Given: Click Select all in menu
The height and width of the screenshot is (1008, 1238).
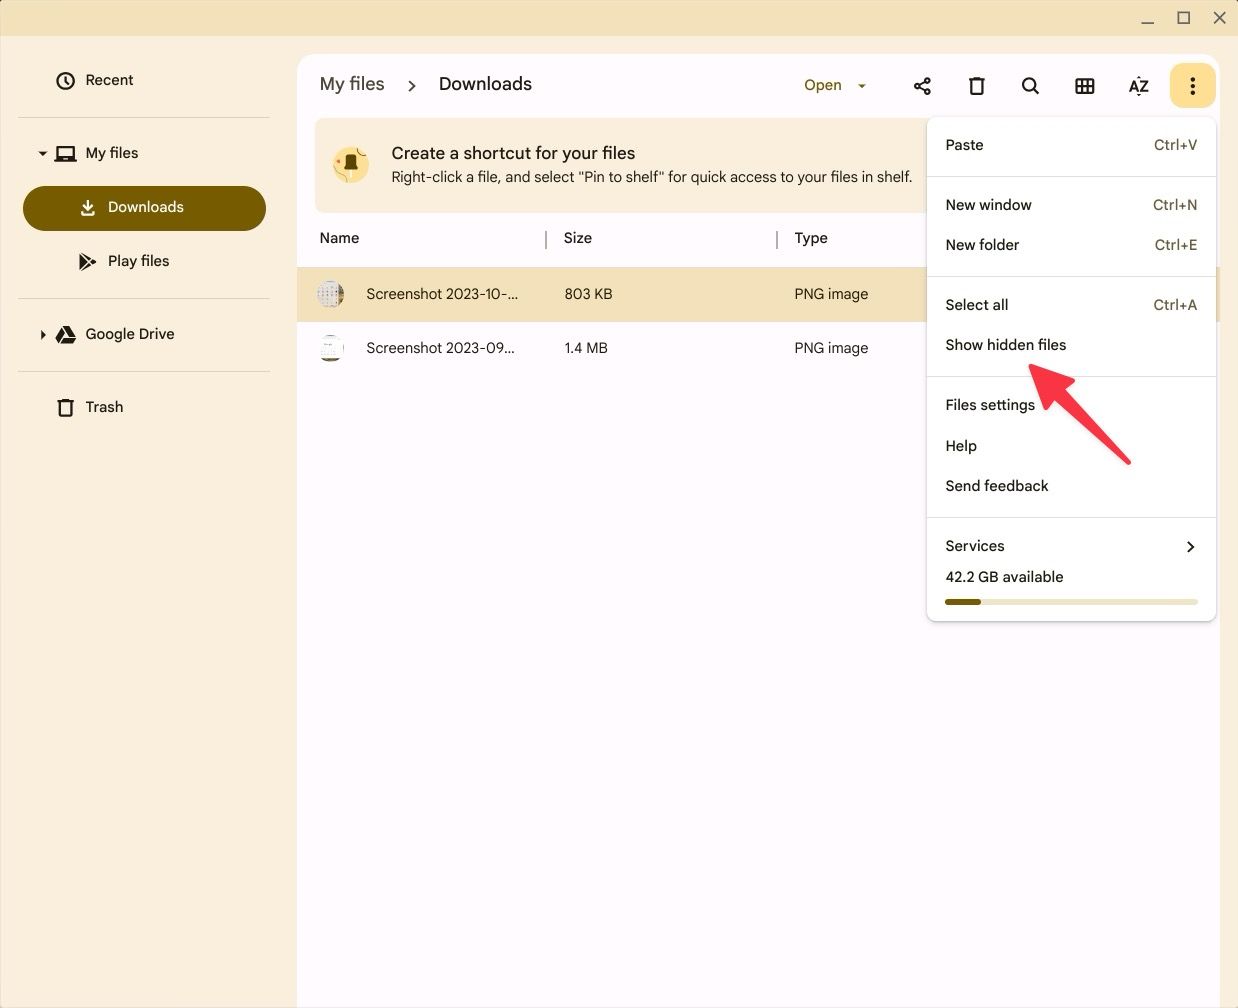Looking at the screenshot, I should (x=976, y=305).
